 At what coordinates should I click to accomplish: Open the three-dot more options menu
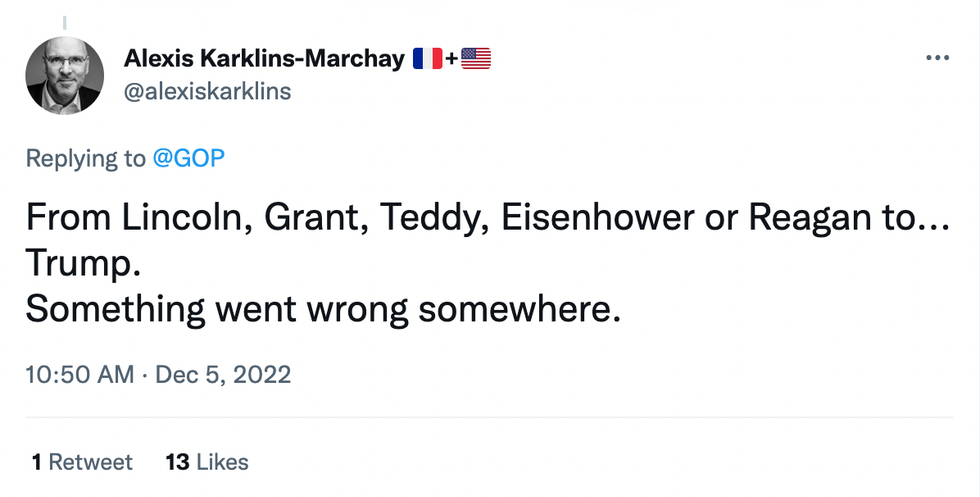(936, 58)
